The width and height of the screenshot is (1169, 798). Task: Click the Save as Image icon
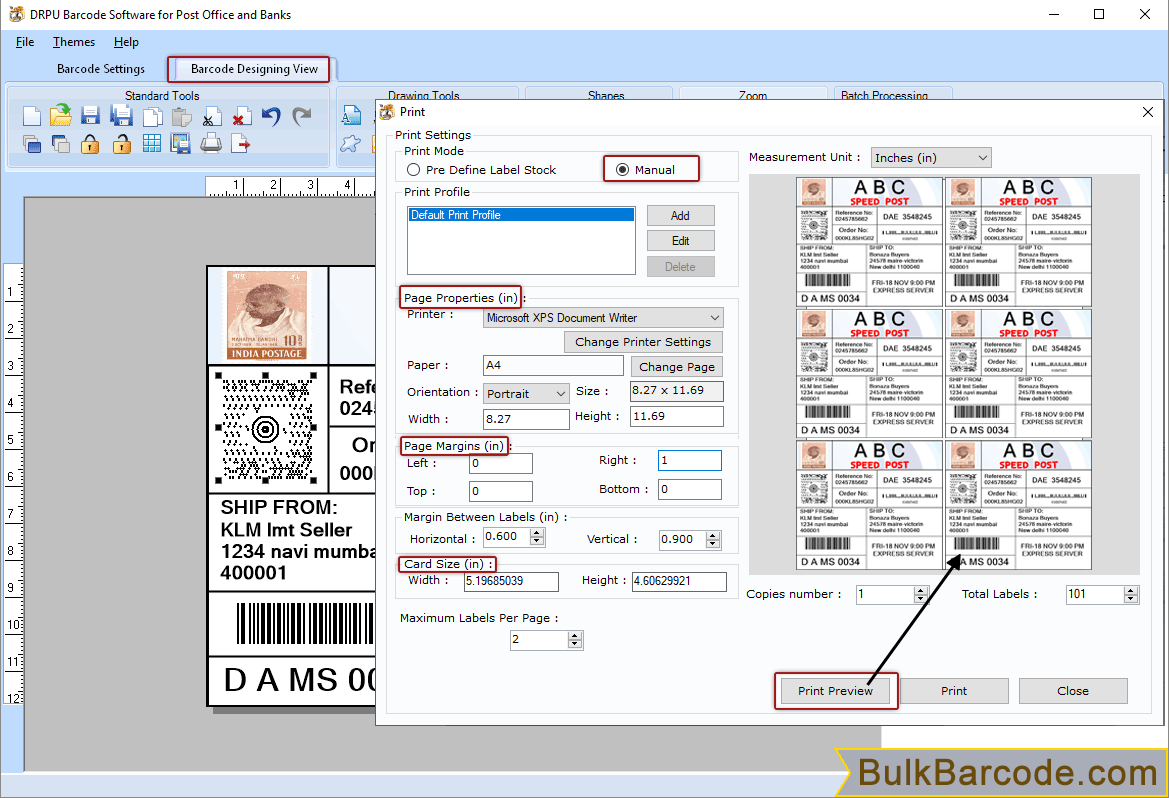click(180, 144)
